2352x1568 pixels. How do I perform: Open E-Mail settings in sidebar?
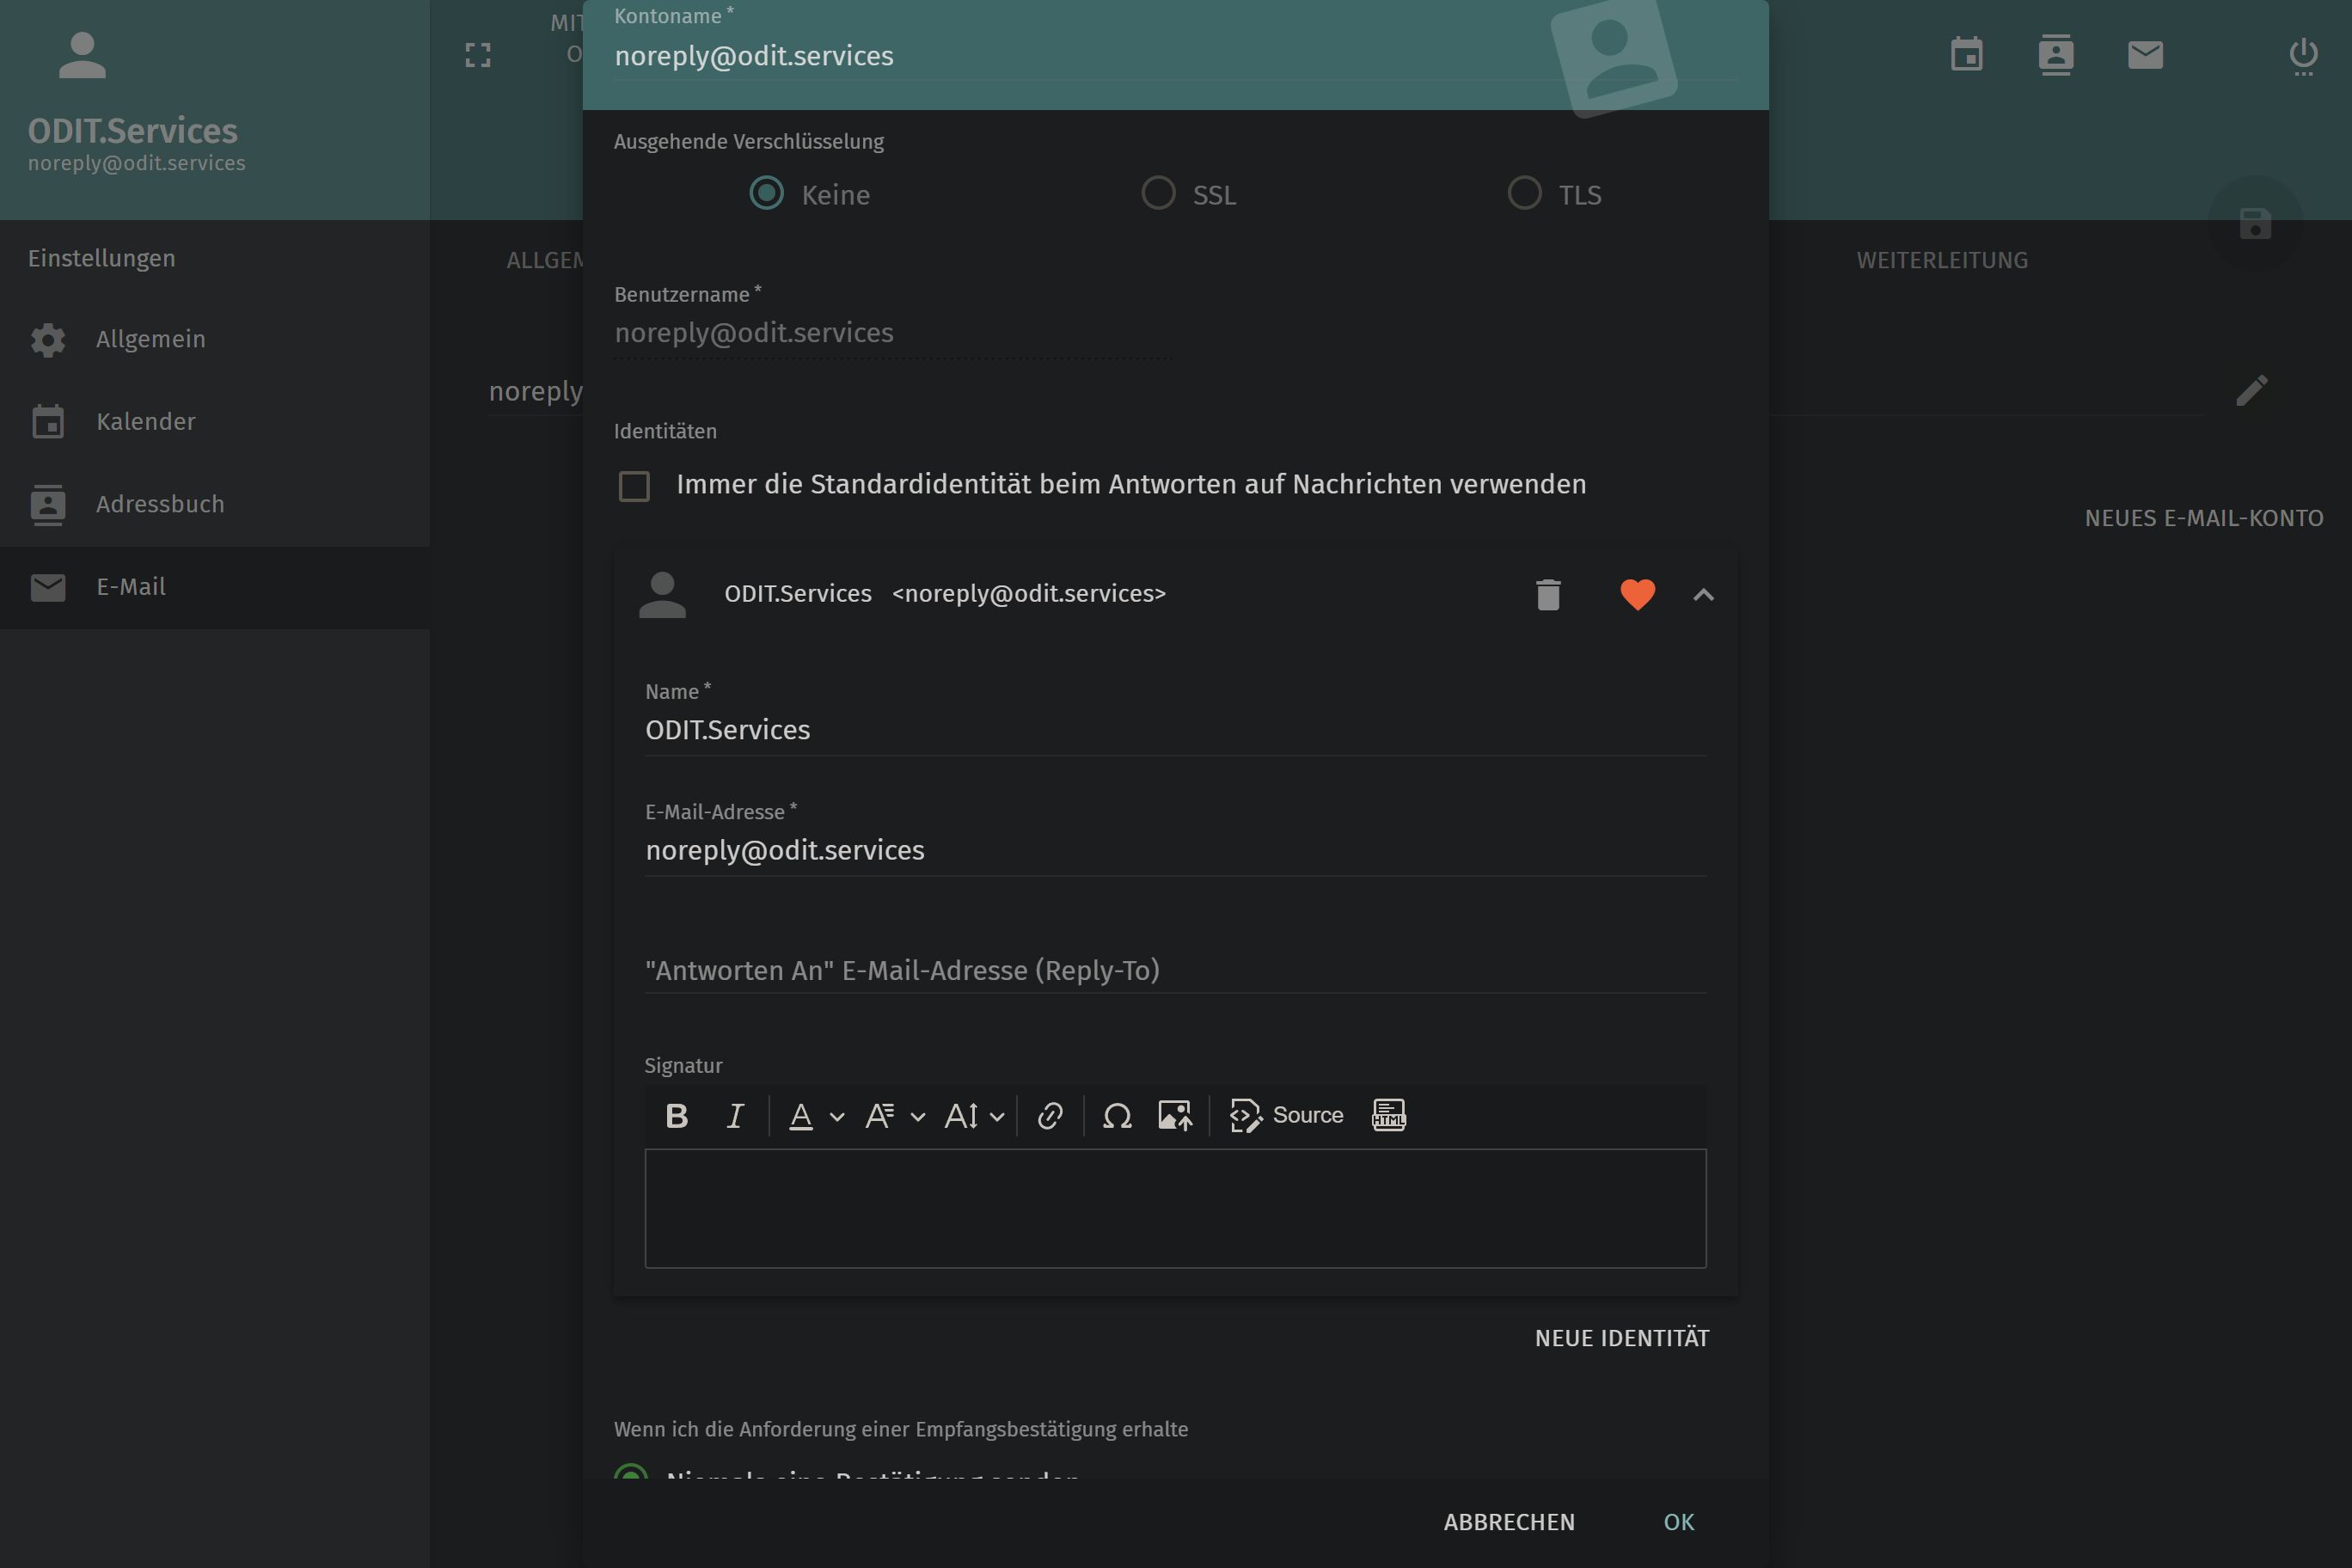pos(130,587)
